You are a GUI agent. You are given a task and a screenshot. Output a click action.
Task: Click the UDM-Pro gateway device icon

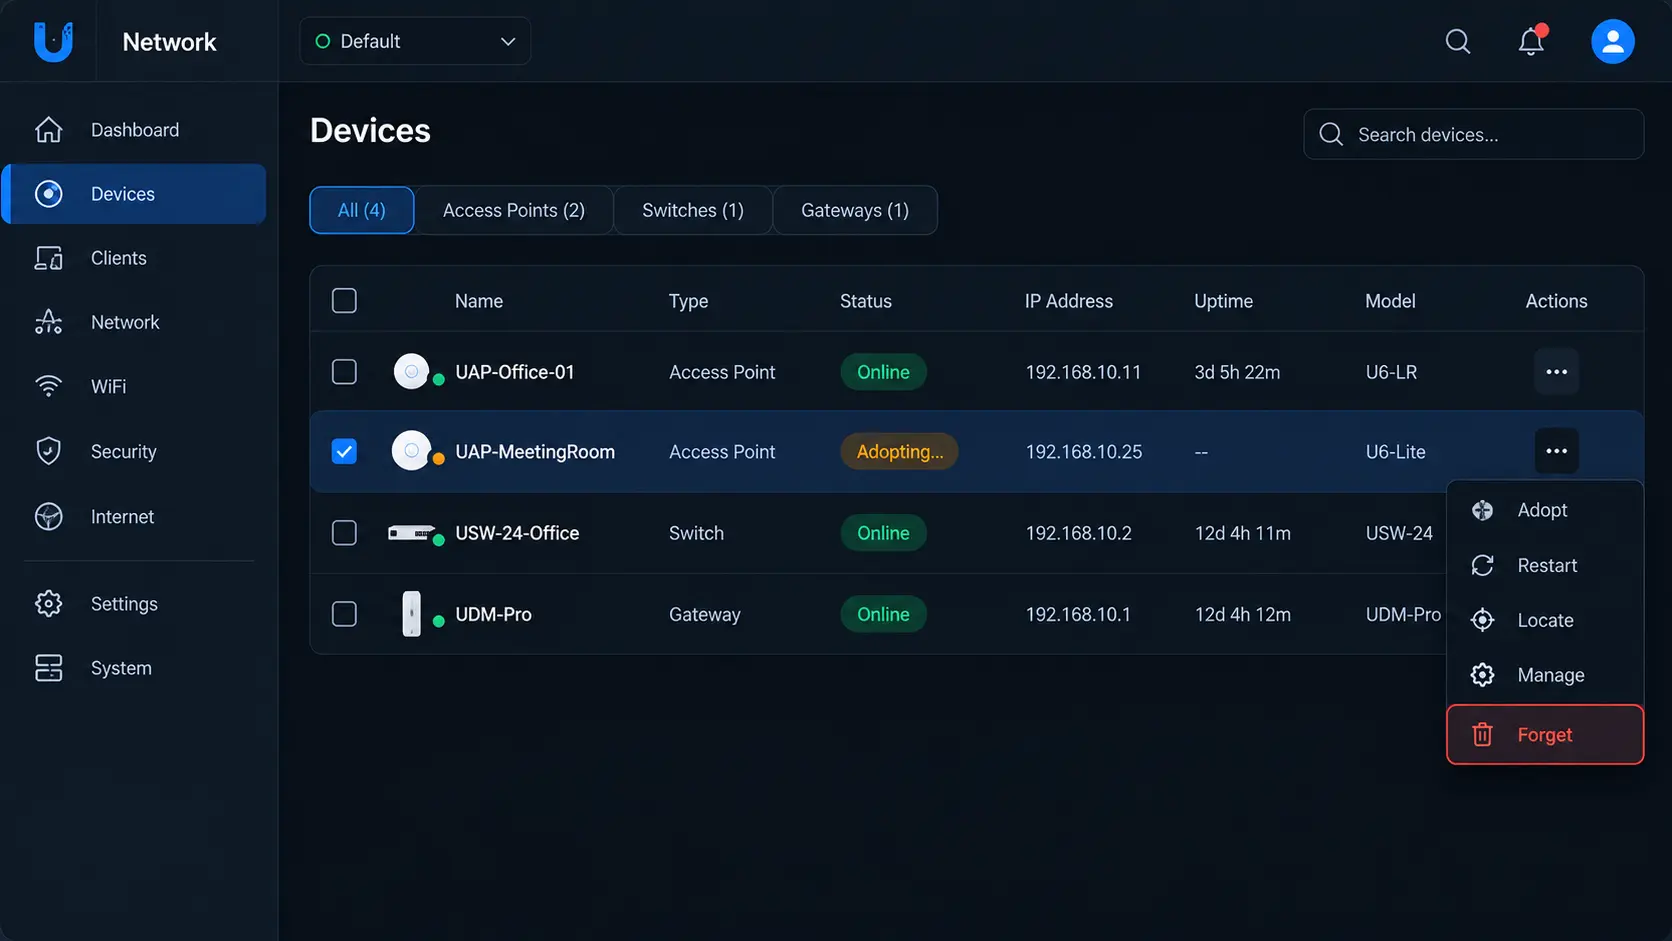click(411, 614)
